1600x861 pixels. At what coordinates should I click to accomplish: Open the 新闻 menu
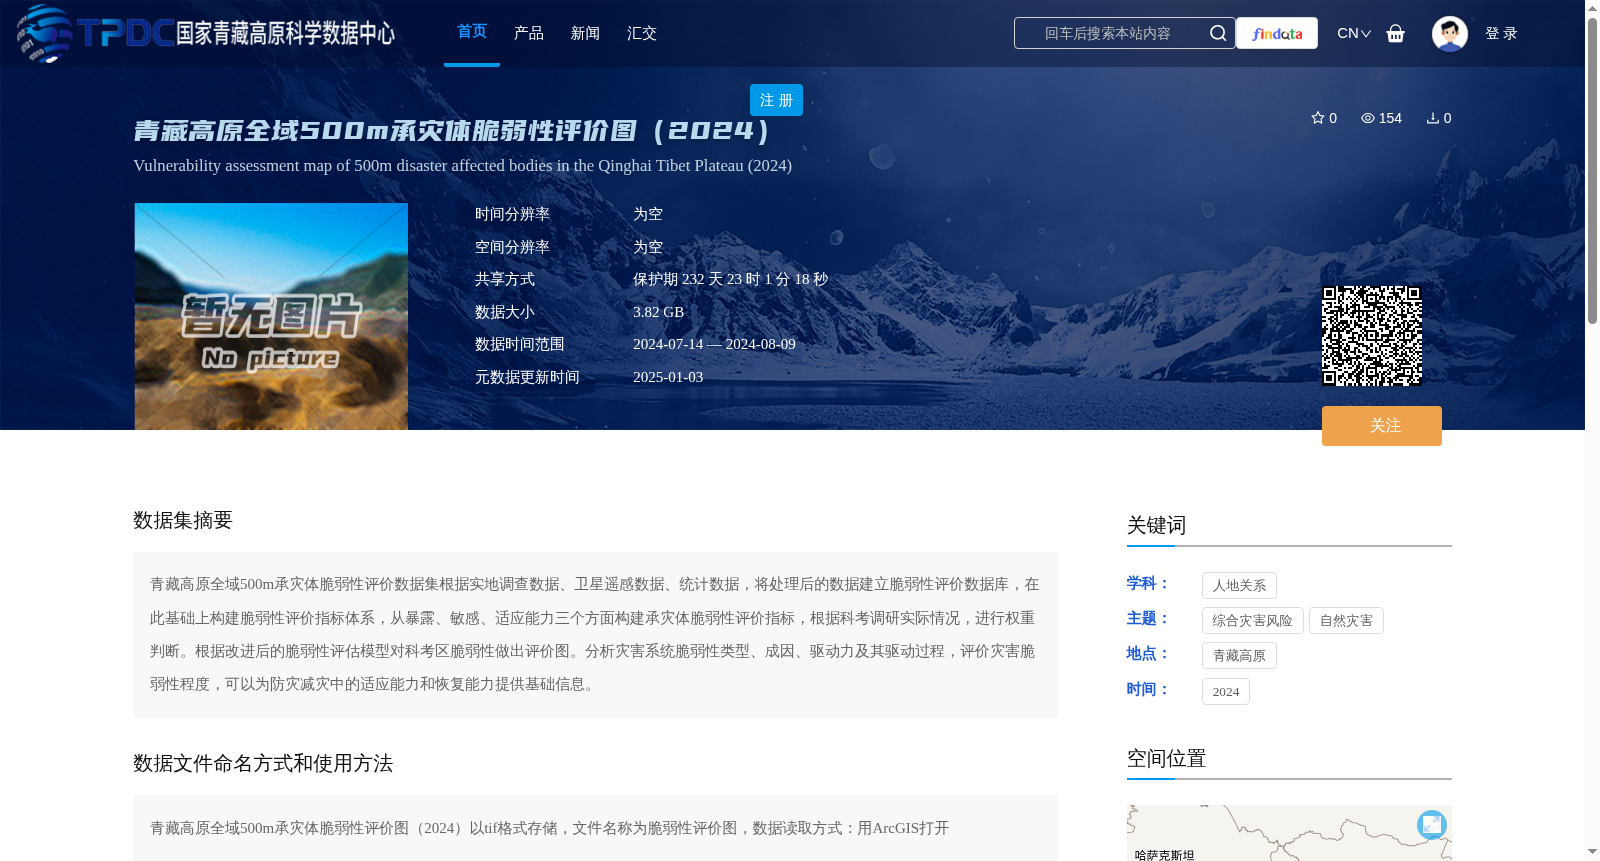[585, 33]
